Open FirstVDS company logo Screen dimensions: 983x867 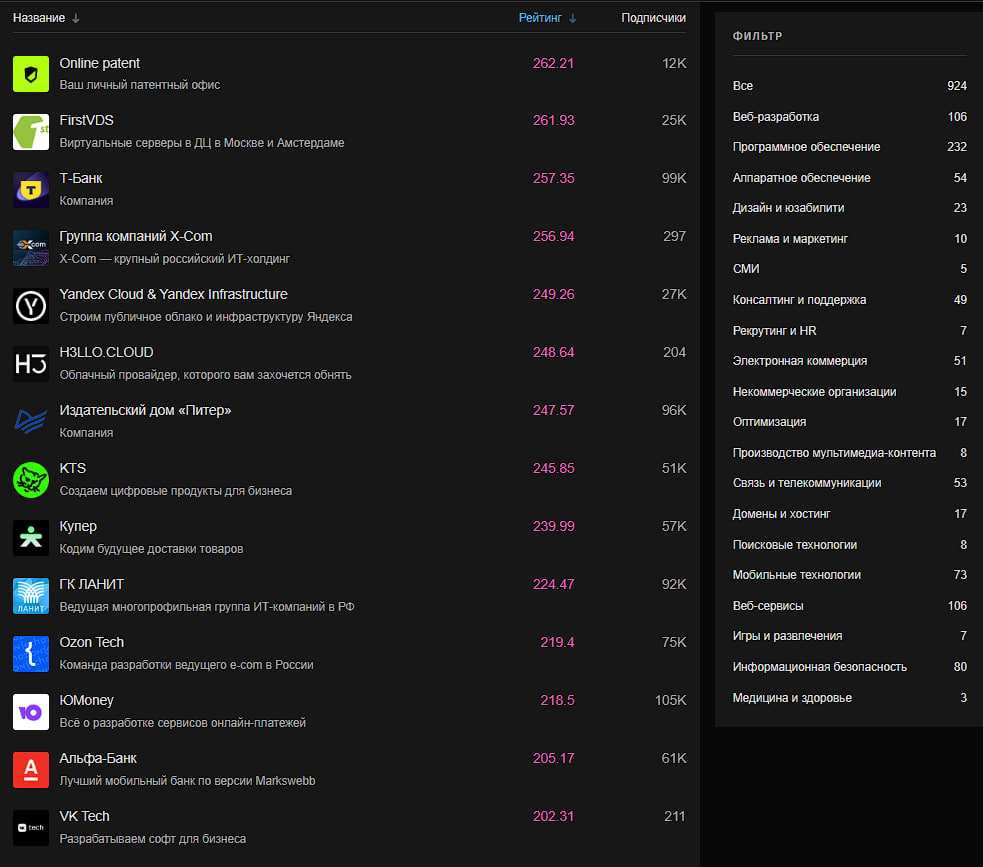click(31, 132)
